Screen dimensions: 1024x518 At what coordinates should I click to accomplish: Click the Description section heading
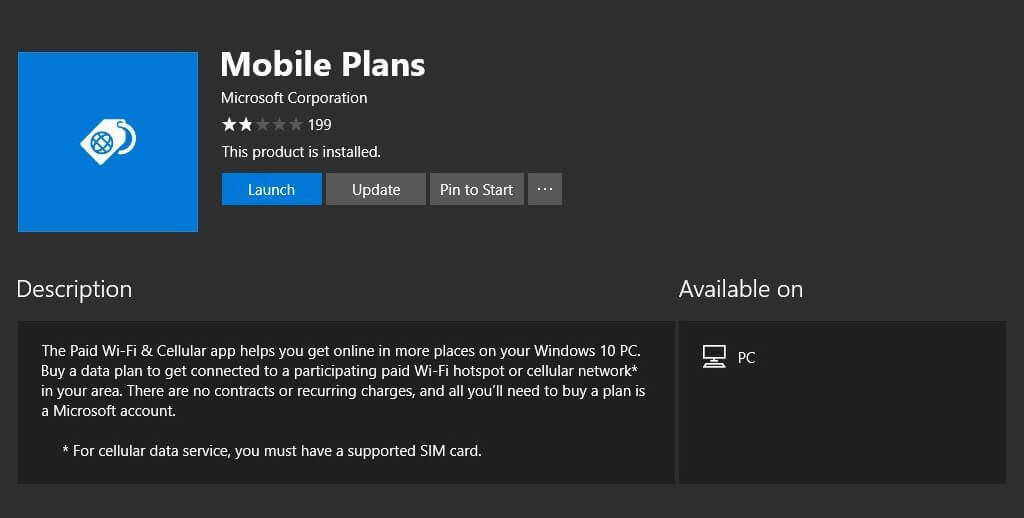click(x=74, y=289)
